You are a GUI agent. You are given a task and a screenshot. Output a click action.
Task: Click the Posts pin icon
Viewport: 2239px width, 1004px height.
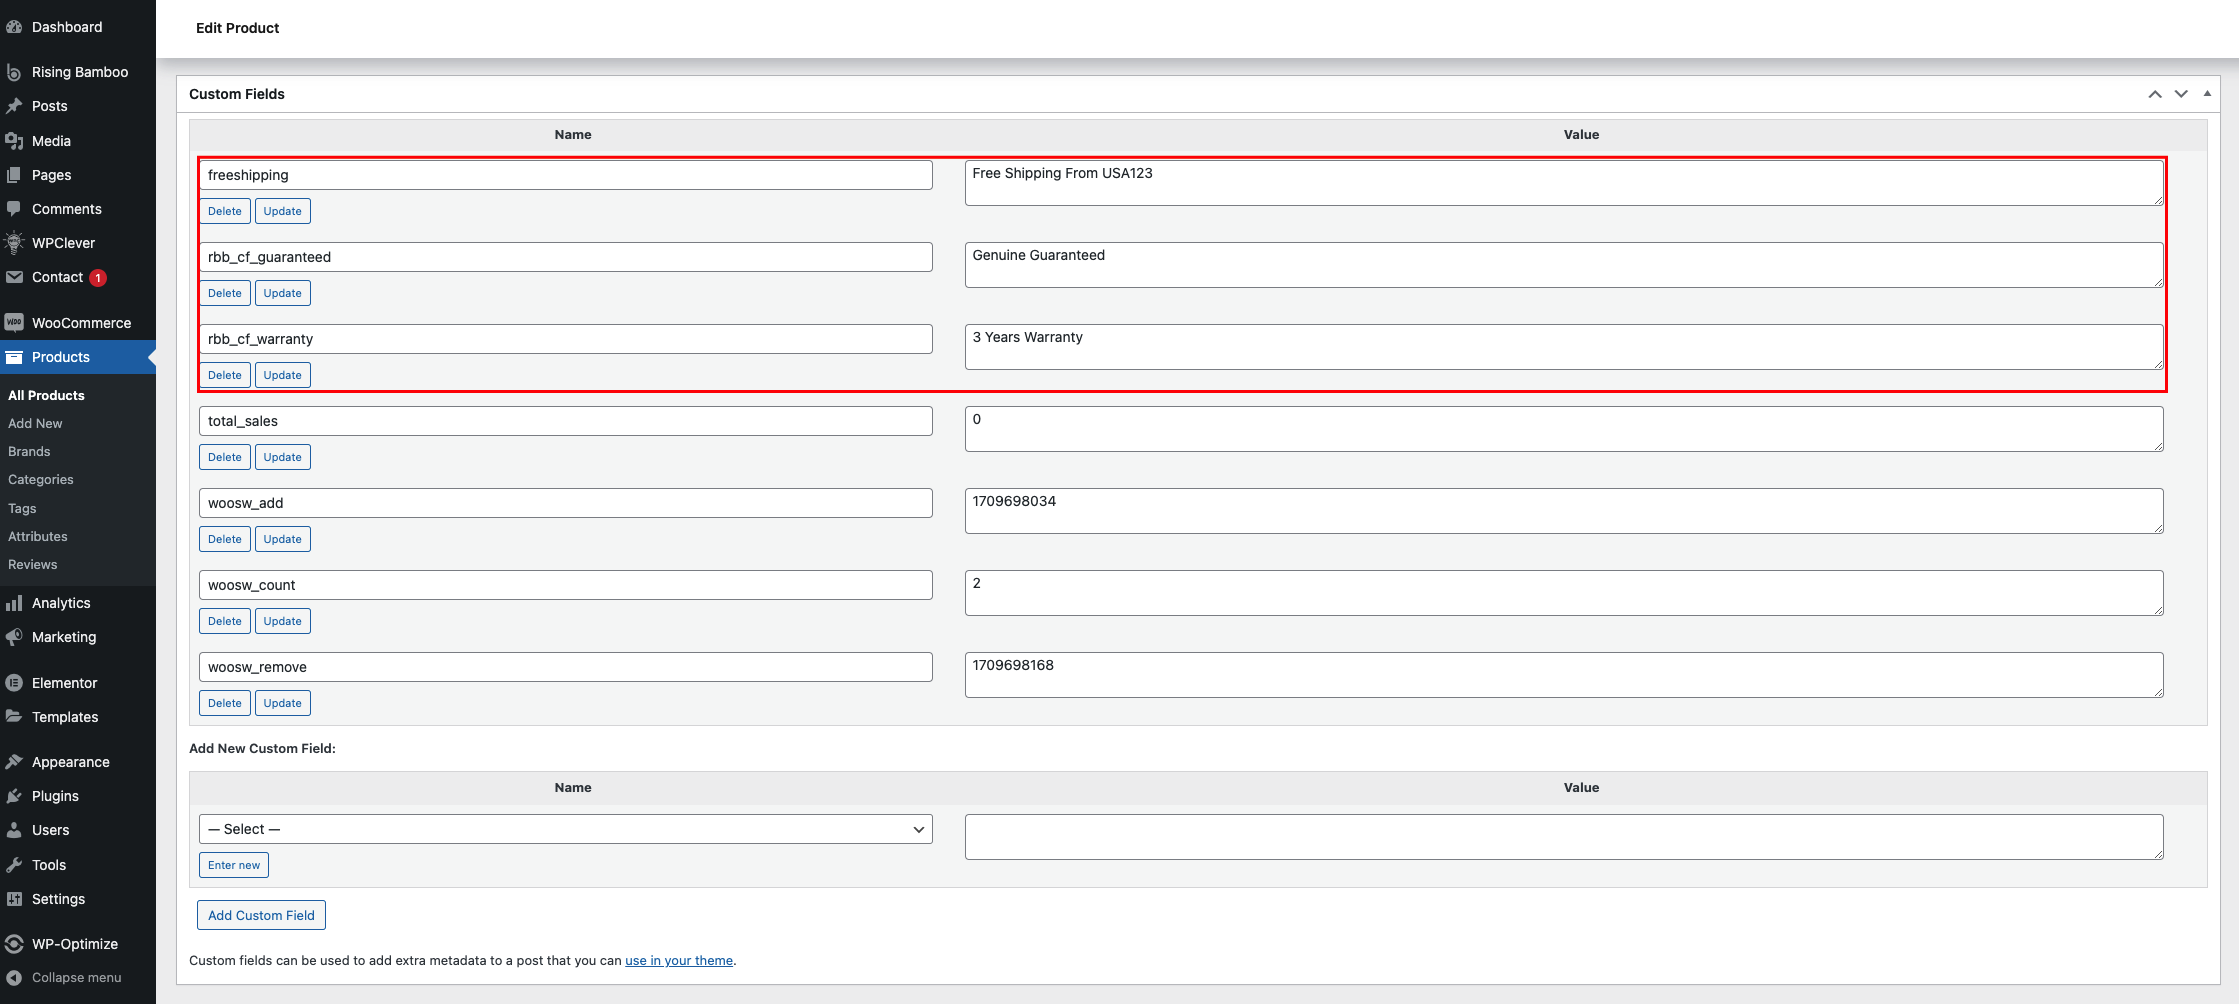click(x=14, y=106)
